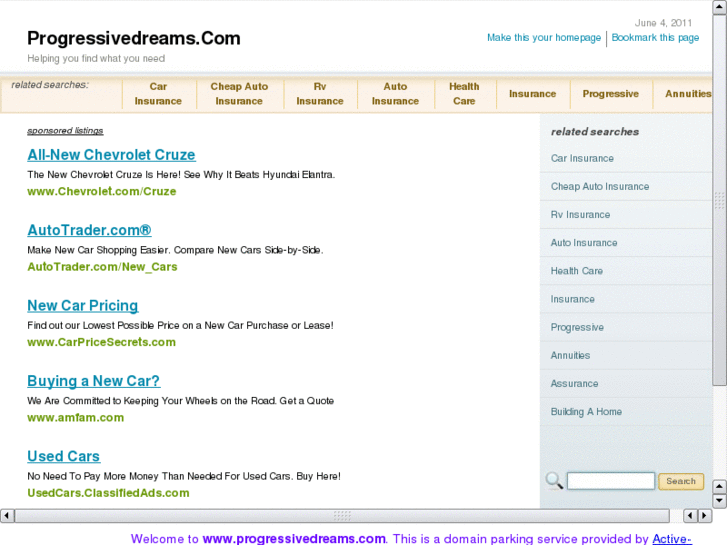The height and width of the screenshot is (545, 727).
Task: Open Annuities in top bar
Action: (x=688, y=94)
